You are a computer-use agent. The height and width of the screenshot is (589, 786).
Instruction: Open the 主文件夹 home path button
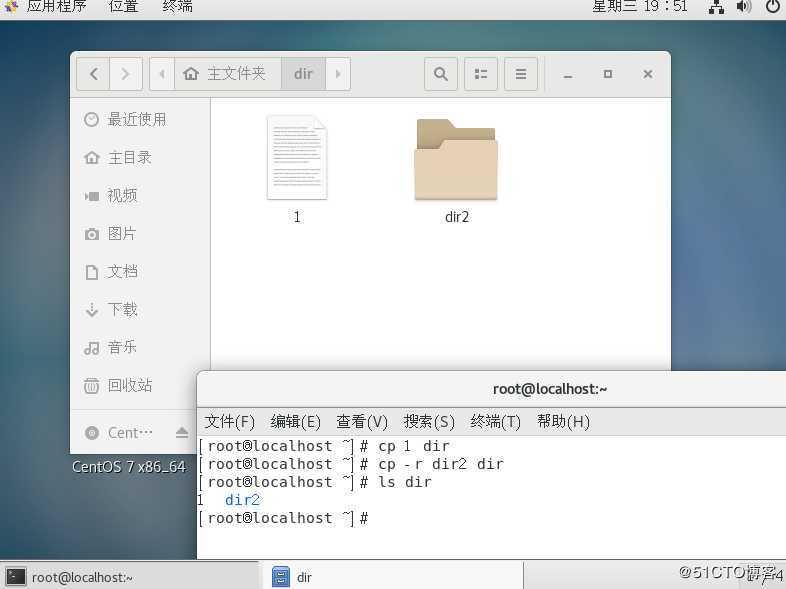(x=228, y=74)
